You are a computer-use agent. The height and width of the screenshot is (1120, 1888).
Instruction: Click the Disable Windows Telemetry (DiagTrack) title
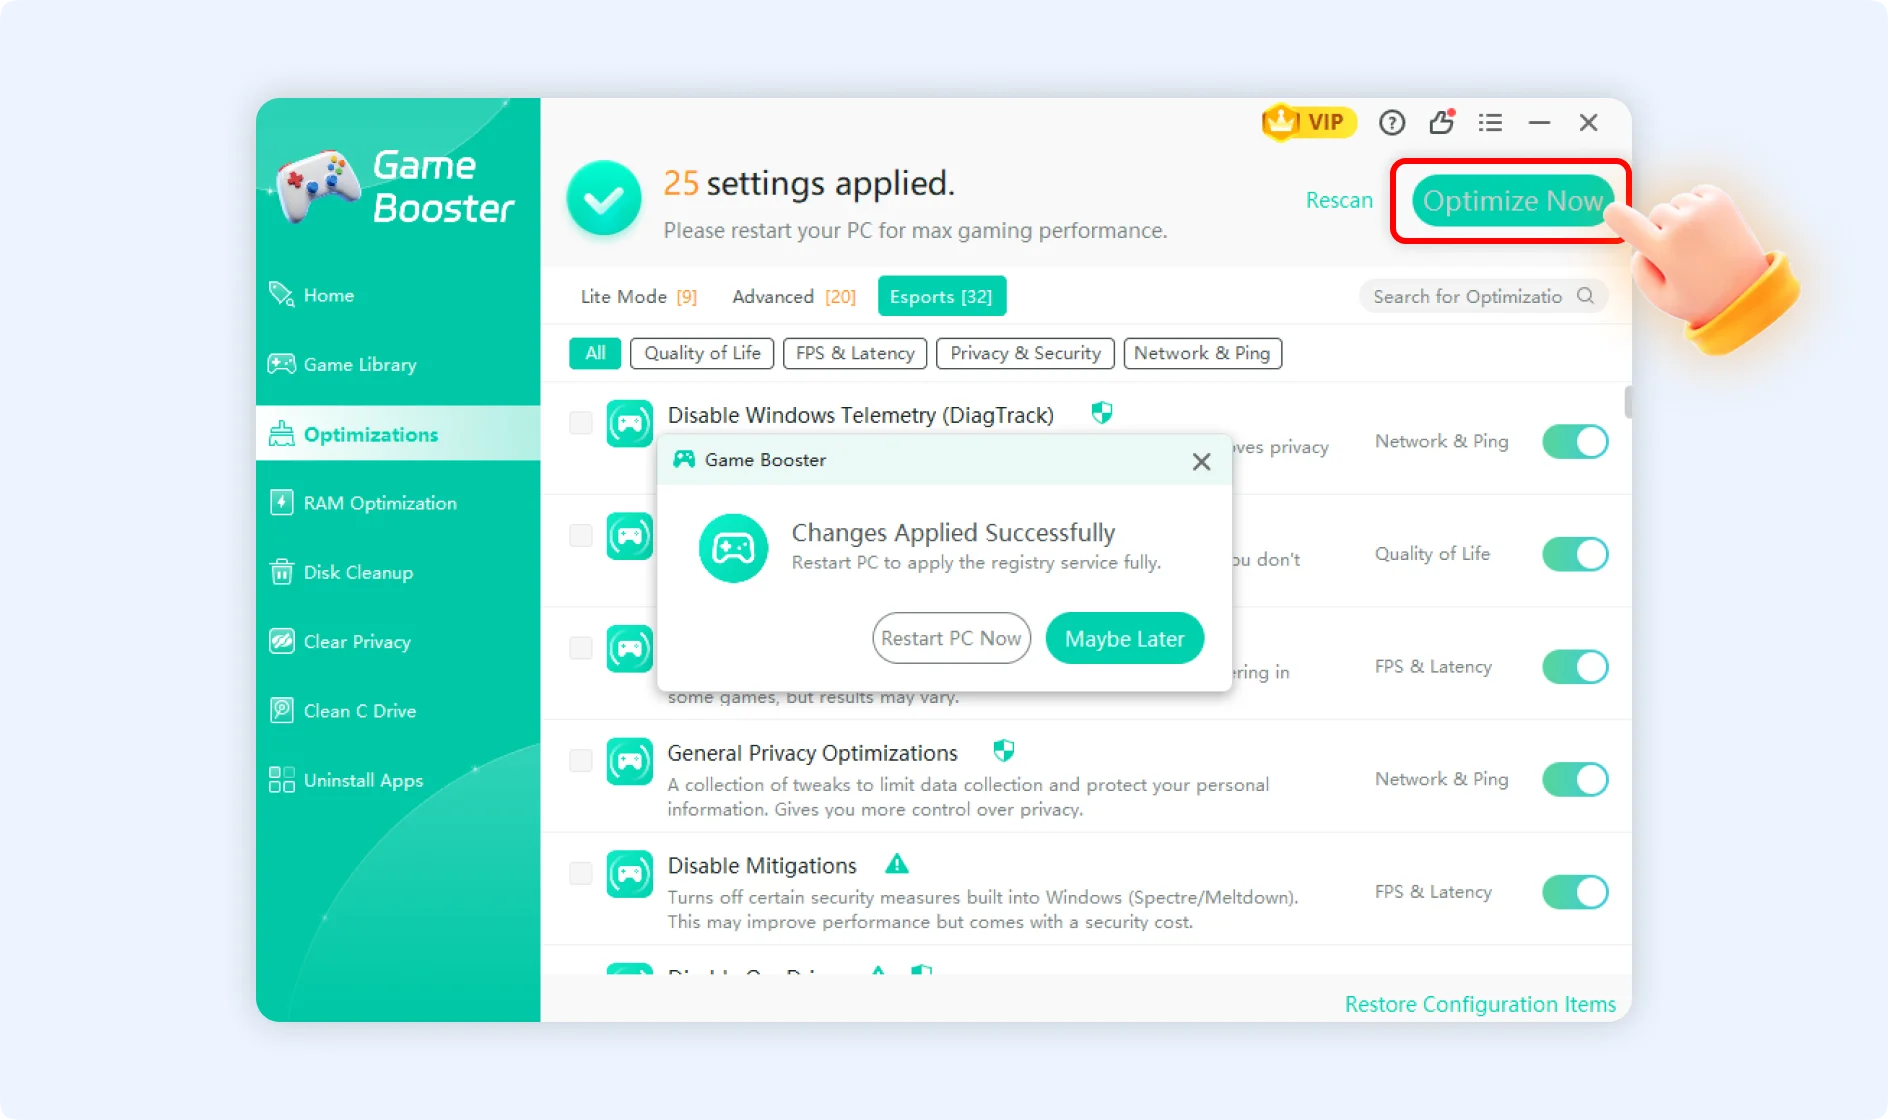coord(861,415)
